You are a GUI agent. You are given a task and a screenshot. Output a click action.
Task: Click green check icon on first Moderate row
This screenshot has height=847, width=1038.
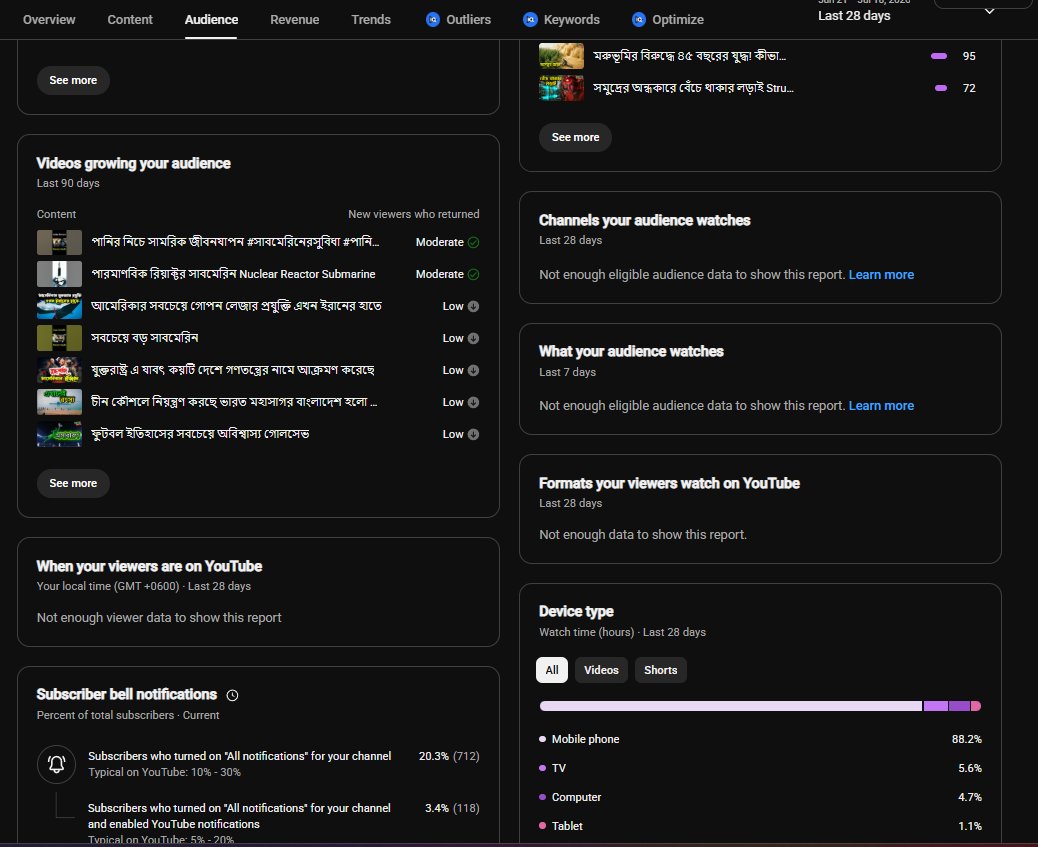click(473, 242)
